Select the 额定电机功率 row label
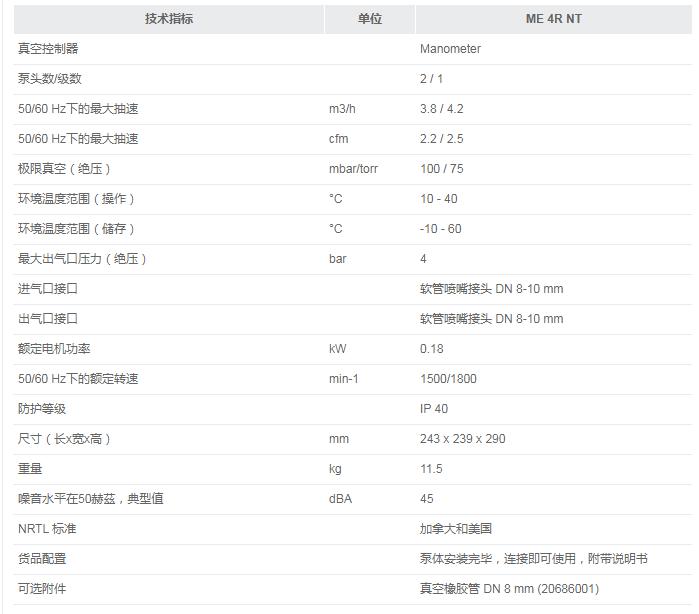 [54, 349]
